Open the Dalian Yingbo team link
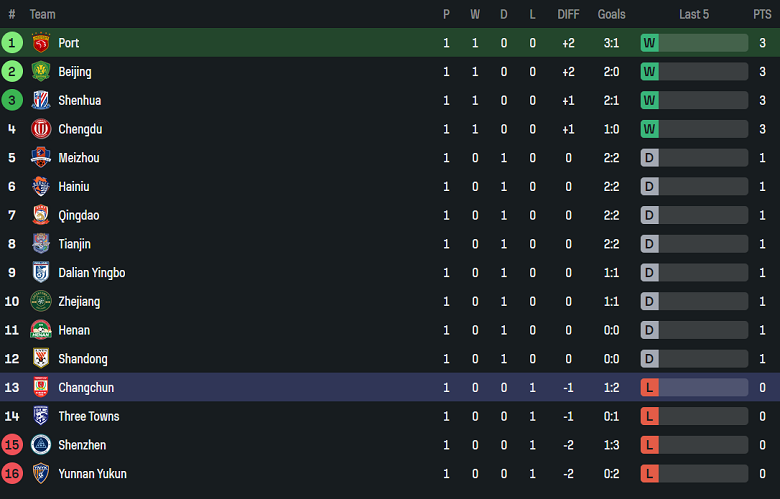Image resolution: width=780 pixels, height=499 pixels. point(91,273)
